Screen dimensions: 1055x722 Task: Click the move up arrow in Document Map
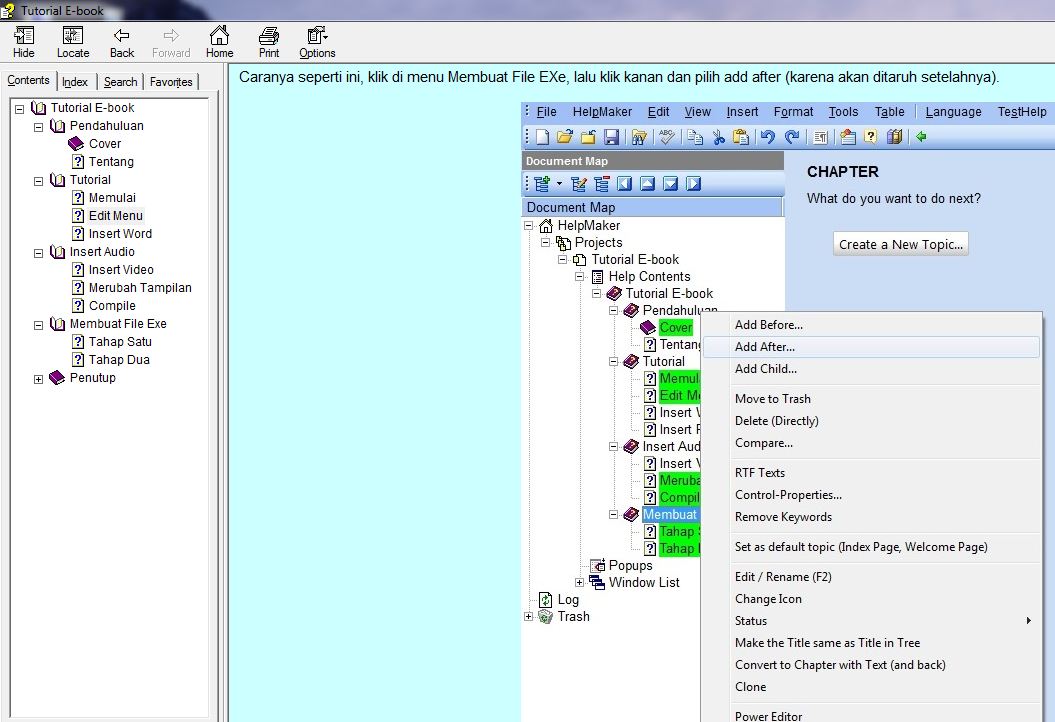pyautogui.click(x=647, y=184)
